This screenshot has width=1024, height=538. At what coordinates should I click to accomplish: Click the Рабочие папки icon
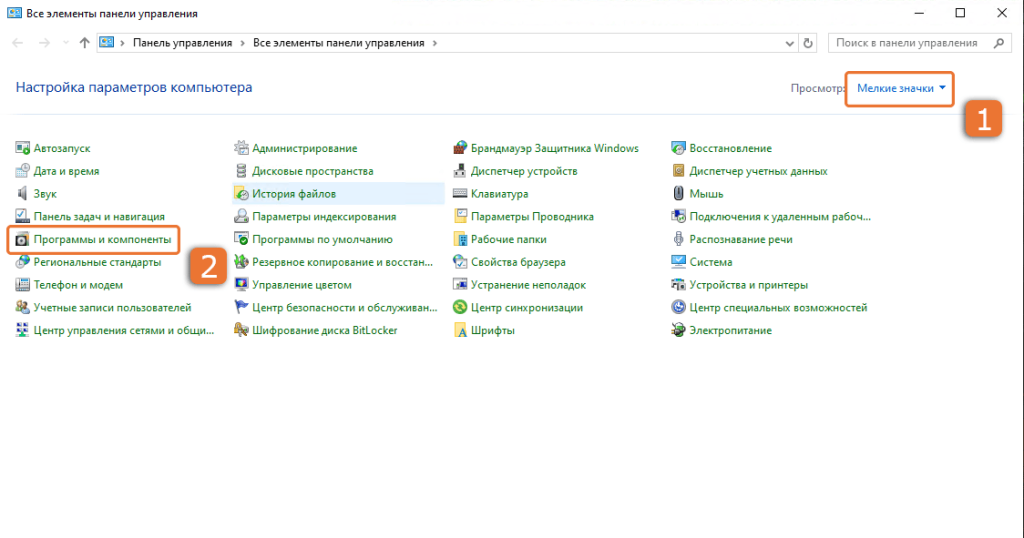(460, 240)
